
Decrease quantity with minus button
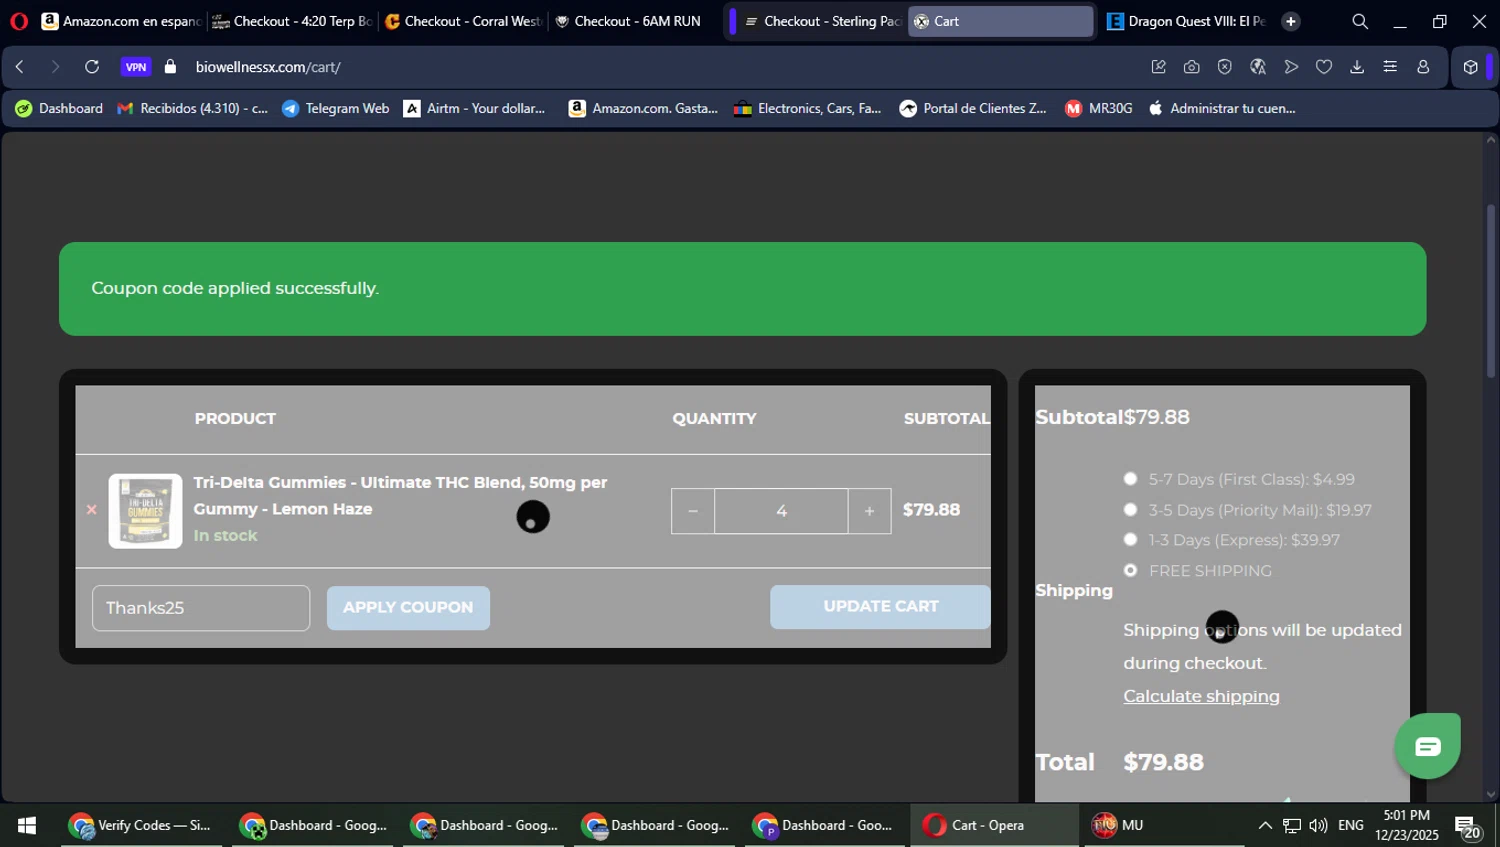(693, 511)
